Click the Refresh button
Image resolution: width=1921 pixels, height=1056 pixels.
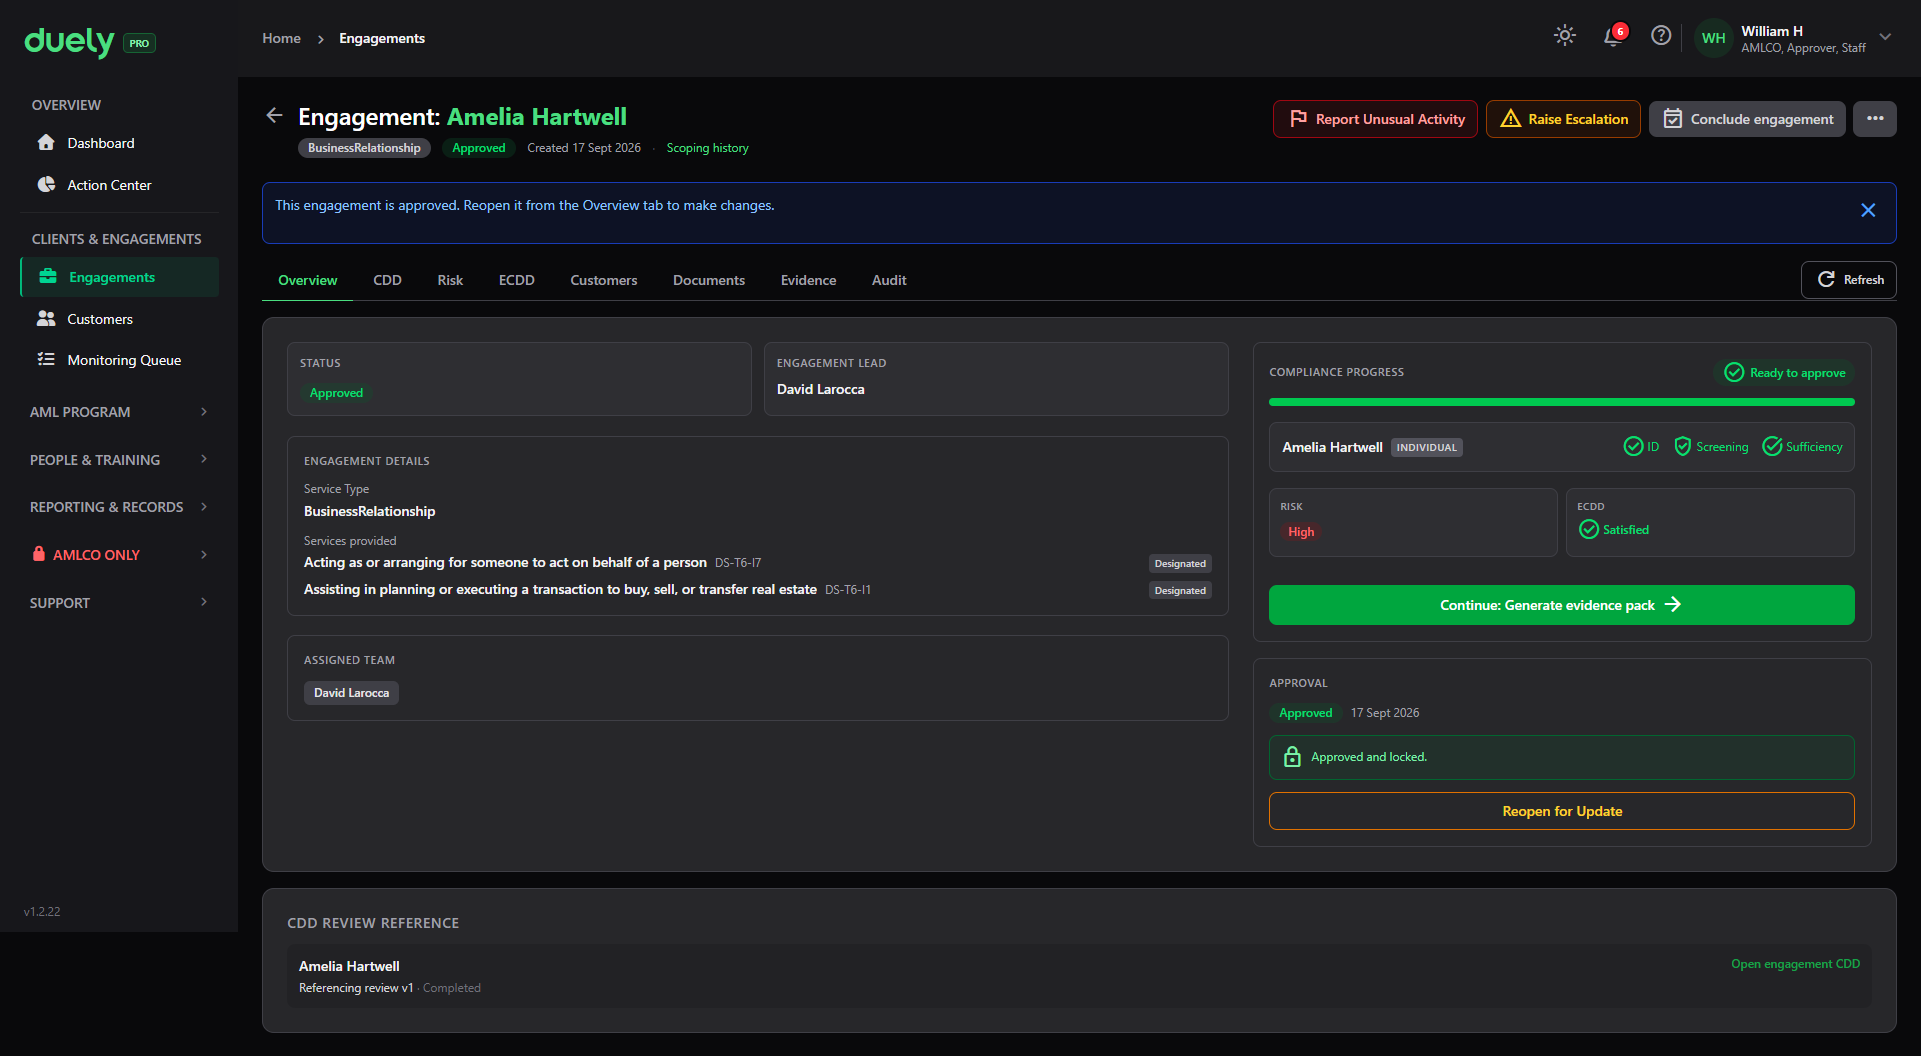(x=1849, y=280)
